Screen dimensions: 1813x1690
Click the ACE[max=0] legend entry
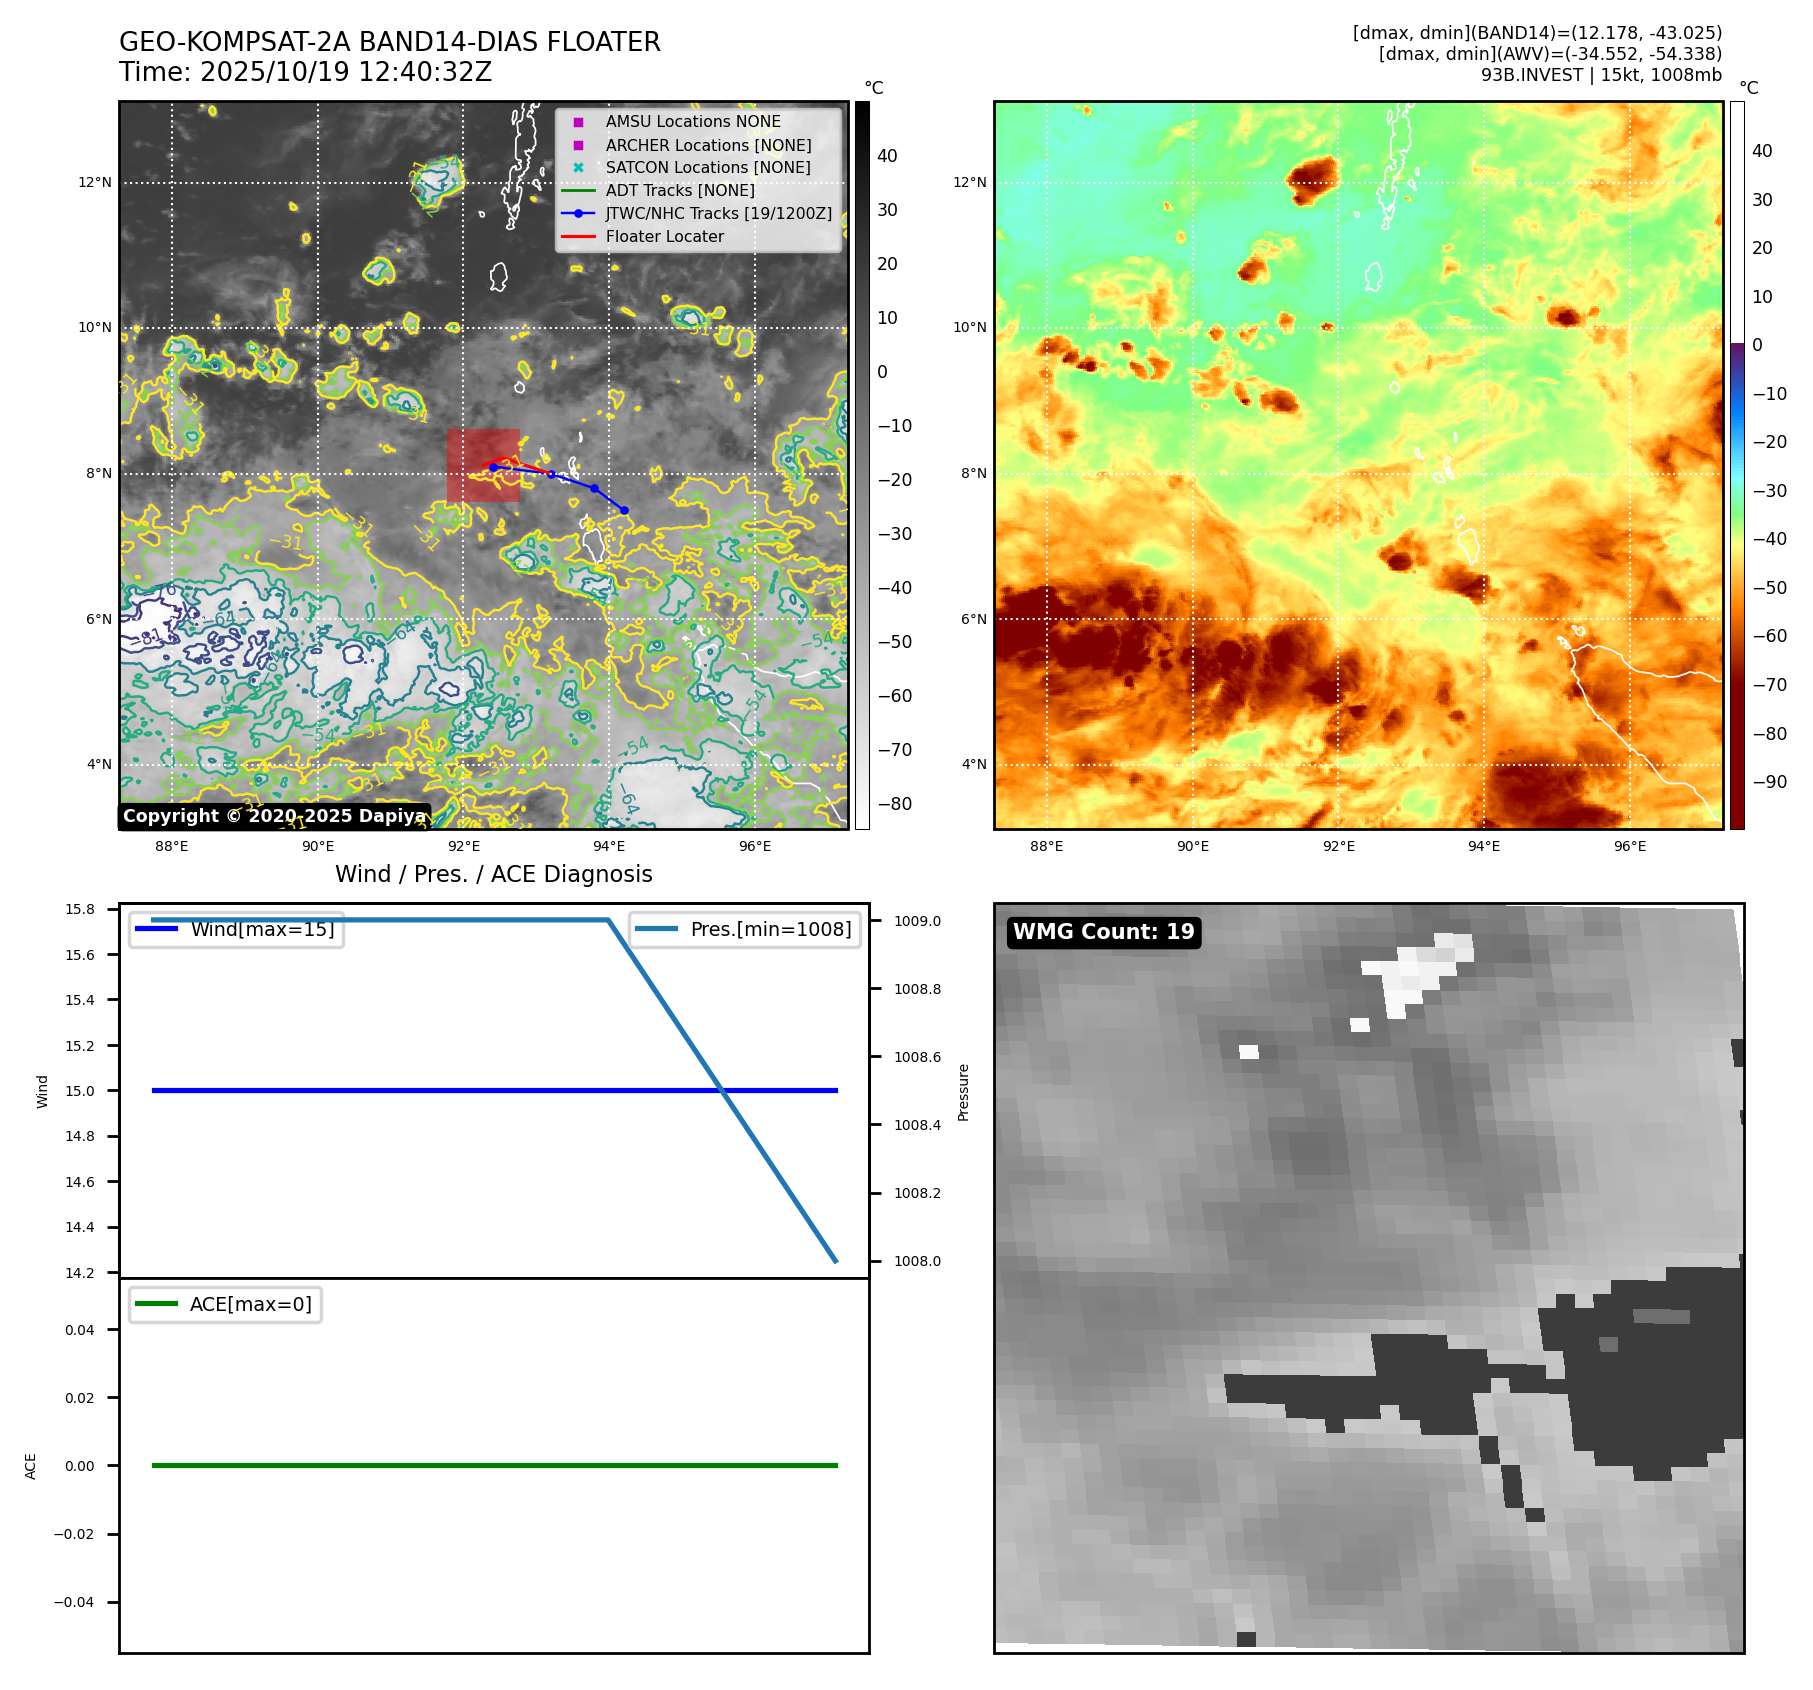(x=226, y=1304)
